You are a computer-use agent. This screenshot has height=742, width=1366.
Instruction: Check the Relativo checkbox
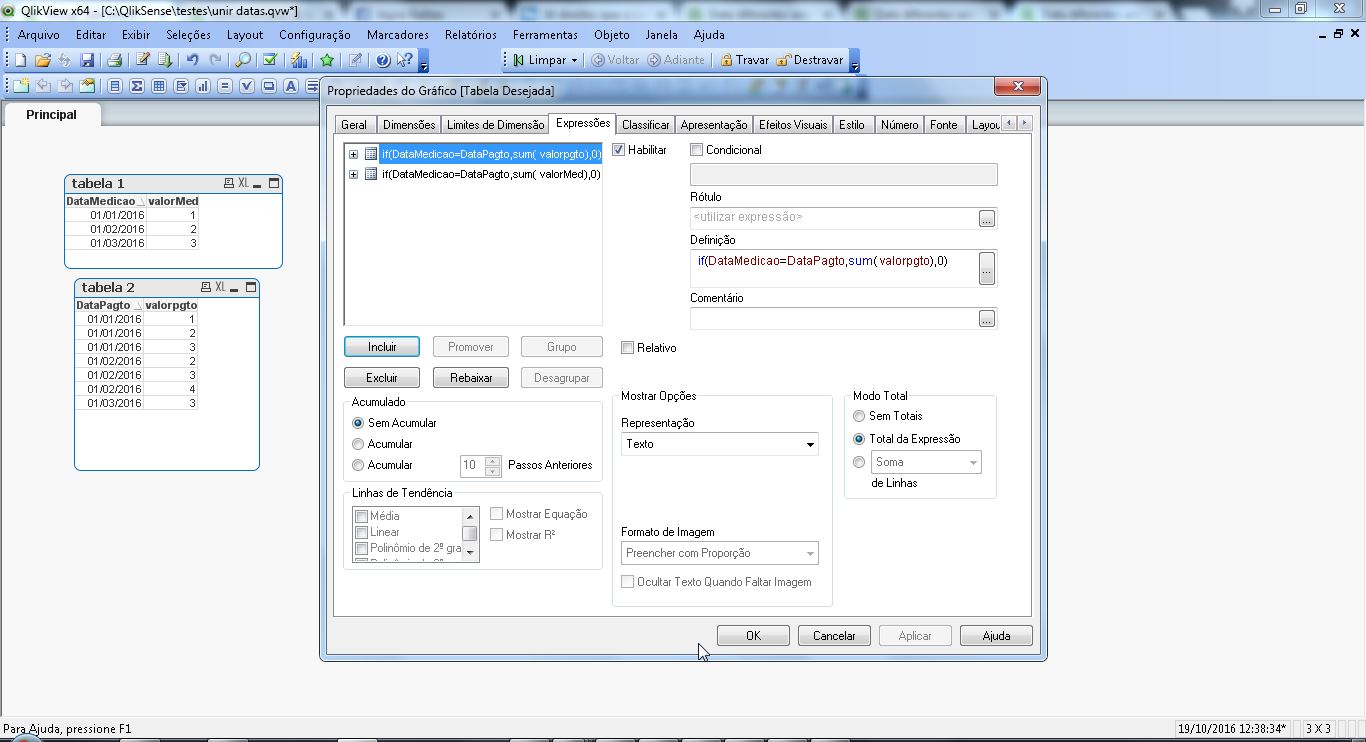(628, 348)
